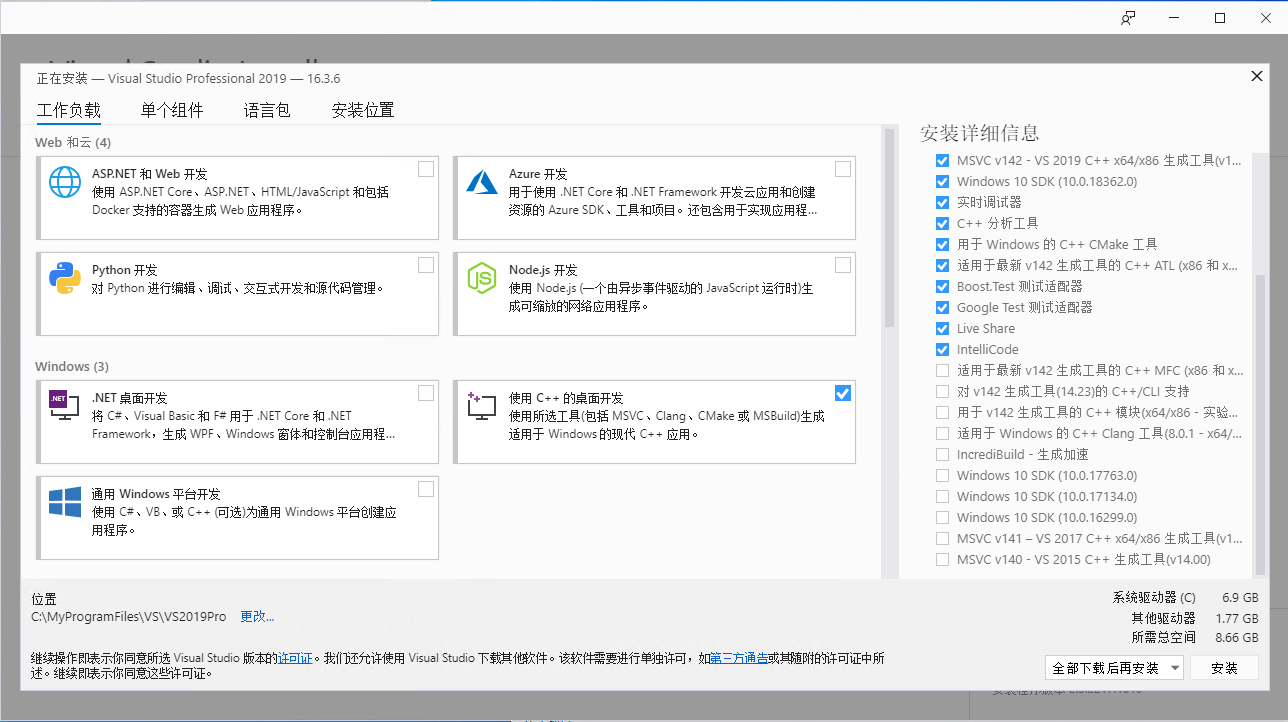Check MSVC v140 VS 2015 build tools
This screenshot has width=1288, height=722.
tap(942, 559)
